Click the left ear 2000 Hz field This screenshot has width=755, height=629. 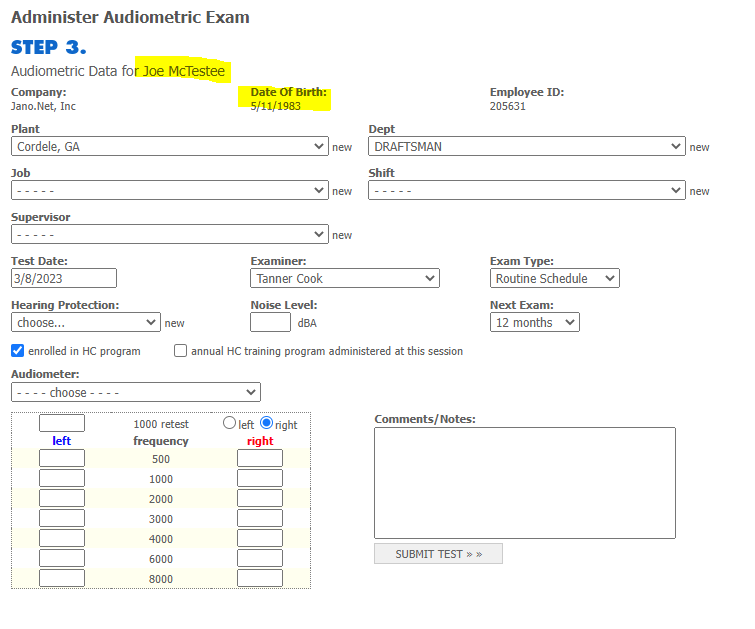point(62,498)
